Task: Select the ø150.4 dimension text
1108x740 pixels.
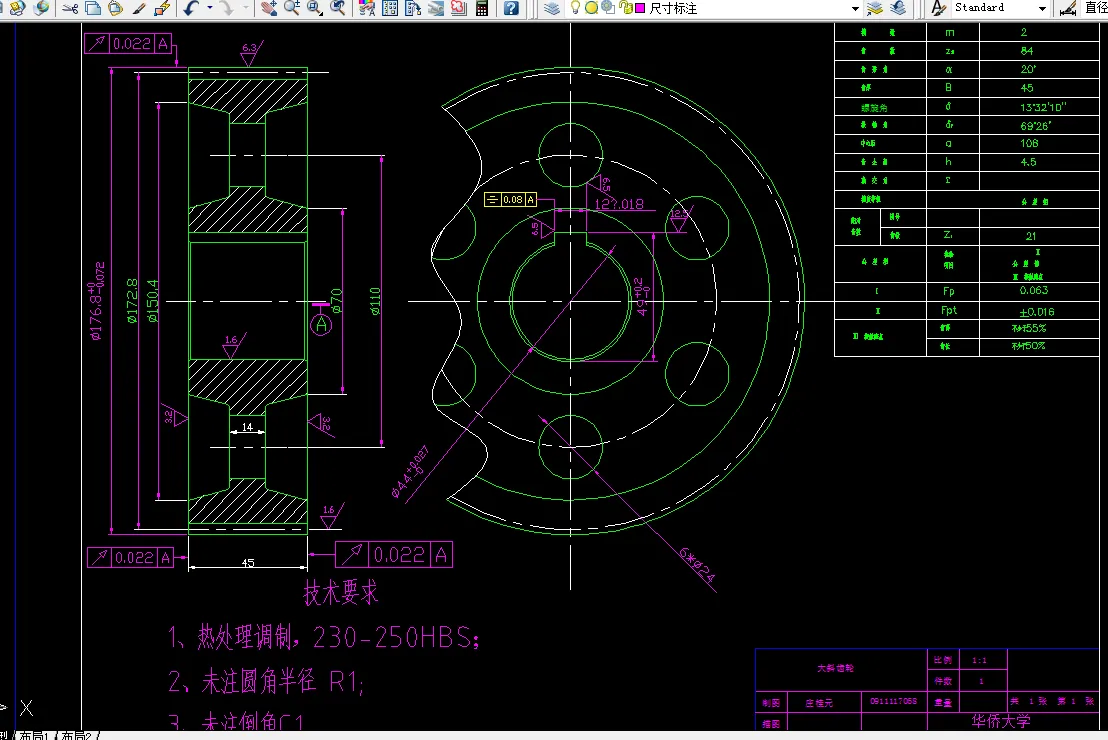Action: coord(153,300)
